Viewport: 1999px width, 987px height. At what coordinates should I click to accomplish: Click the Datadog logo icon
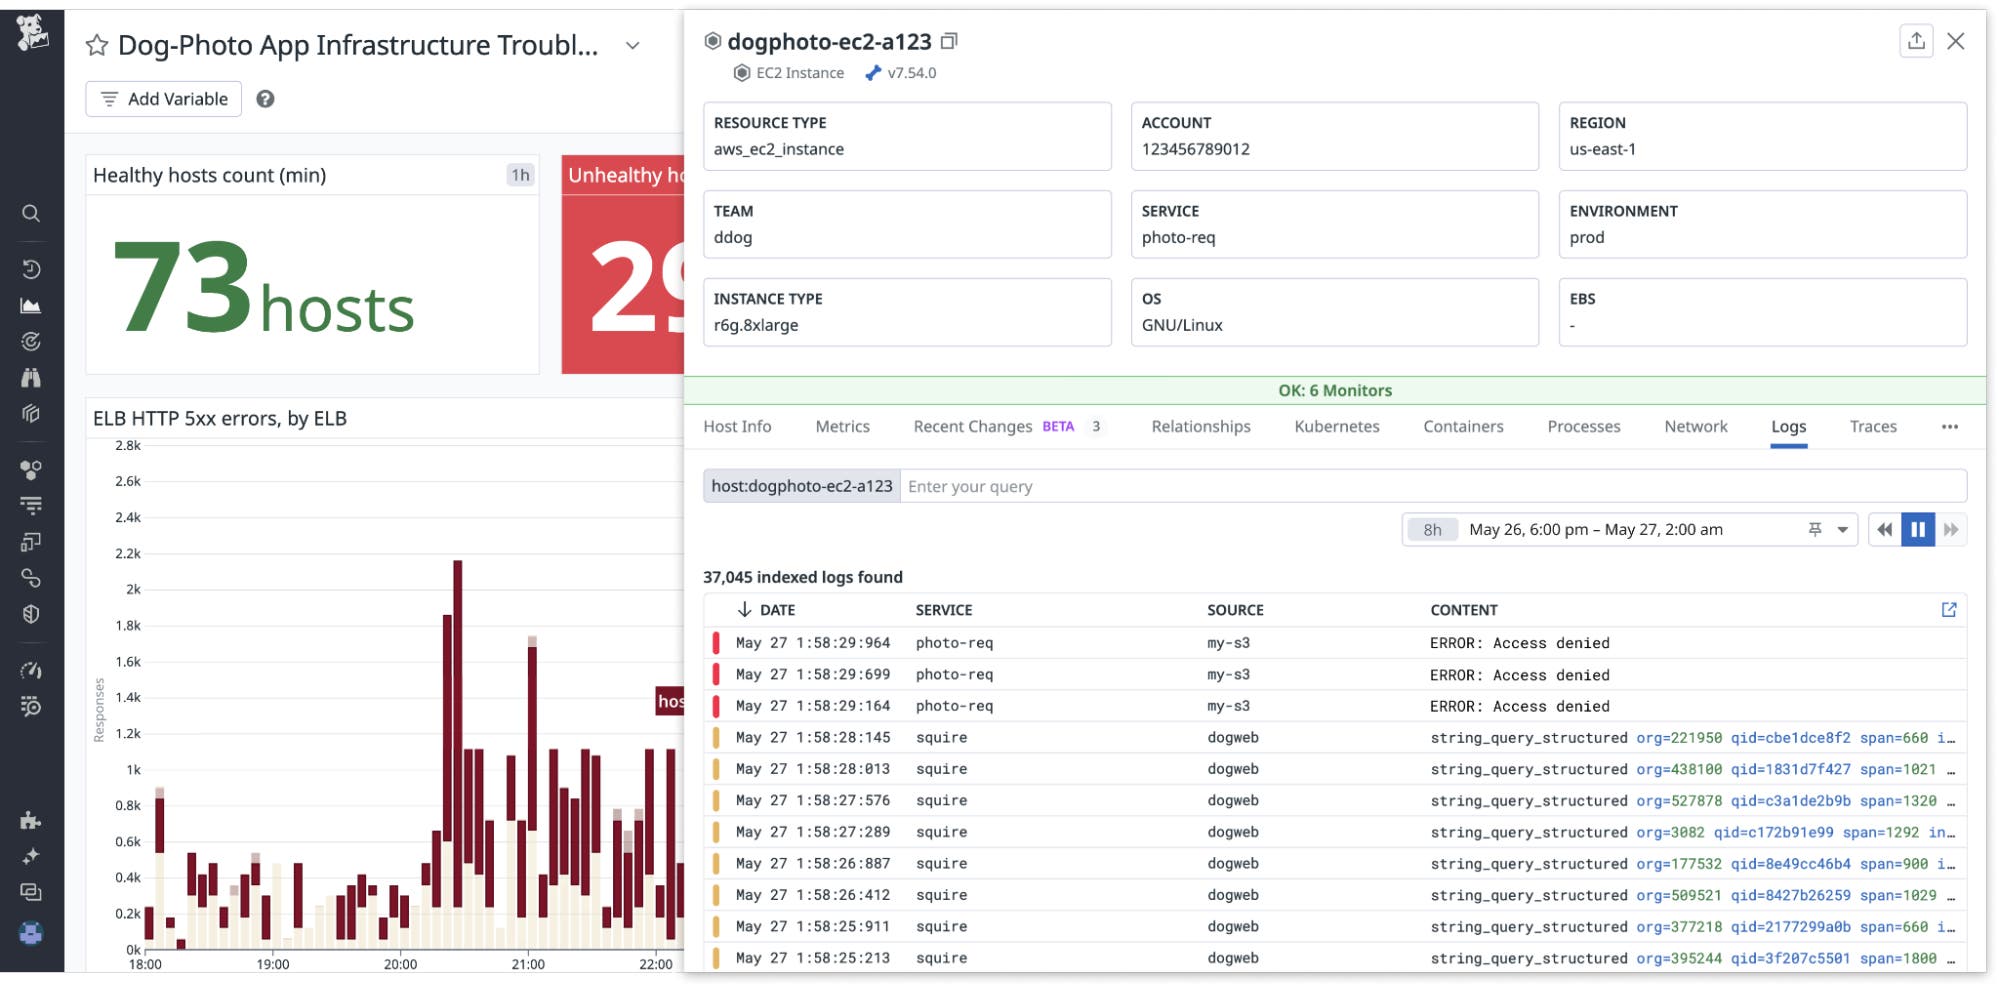point(32,32)
